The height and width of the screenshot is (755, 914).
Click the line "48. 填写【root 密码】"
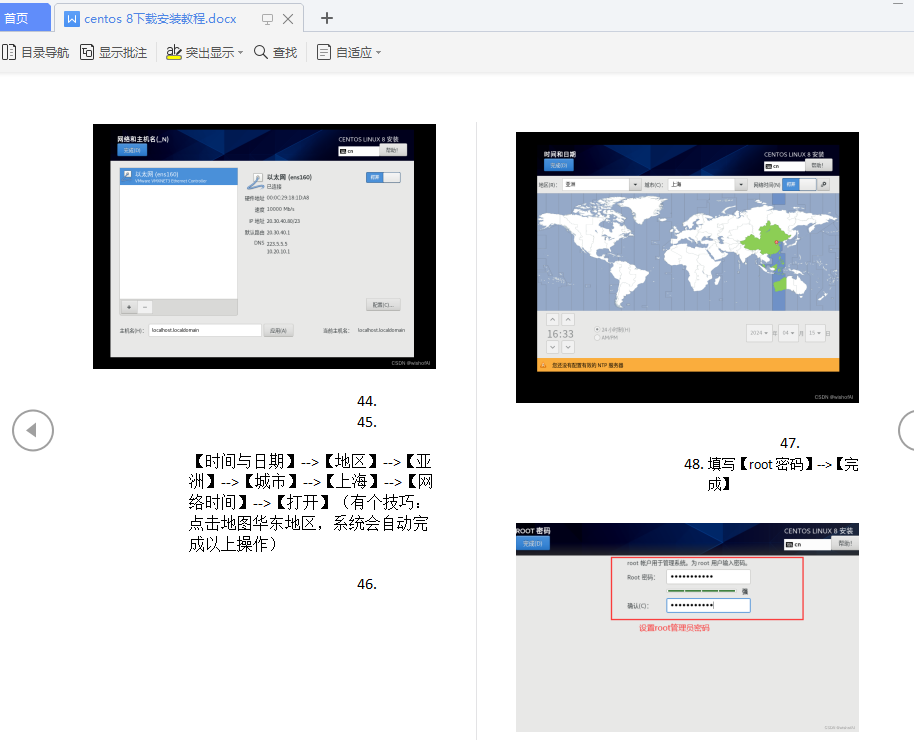[771, 464]
